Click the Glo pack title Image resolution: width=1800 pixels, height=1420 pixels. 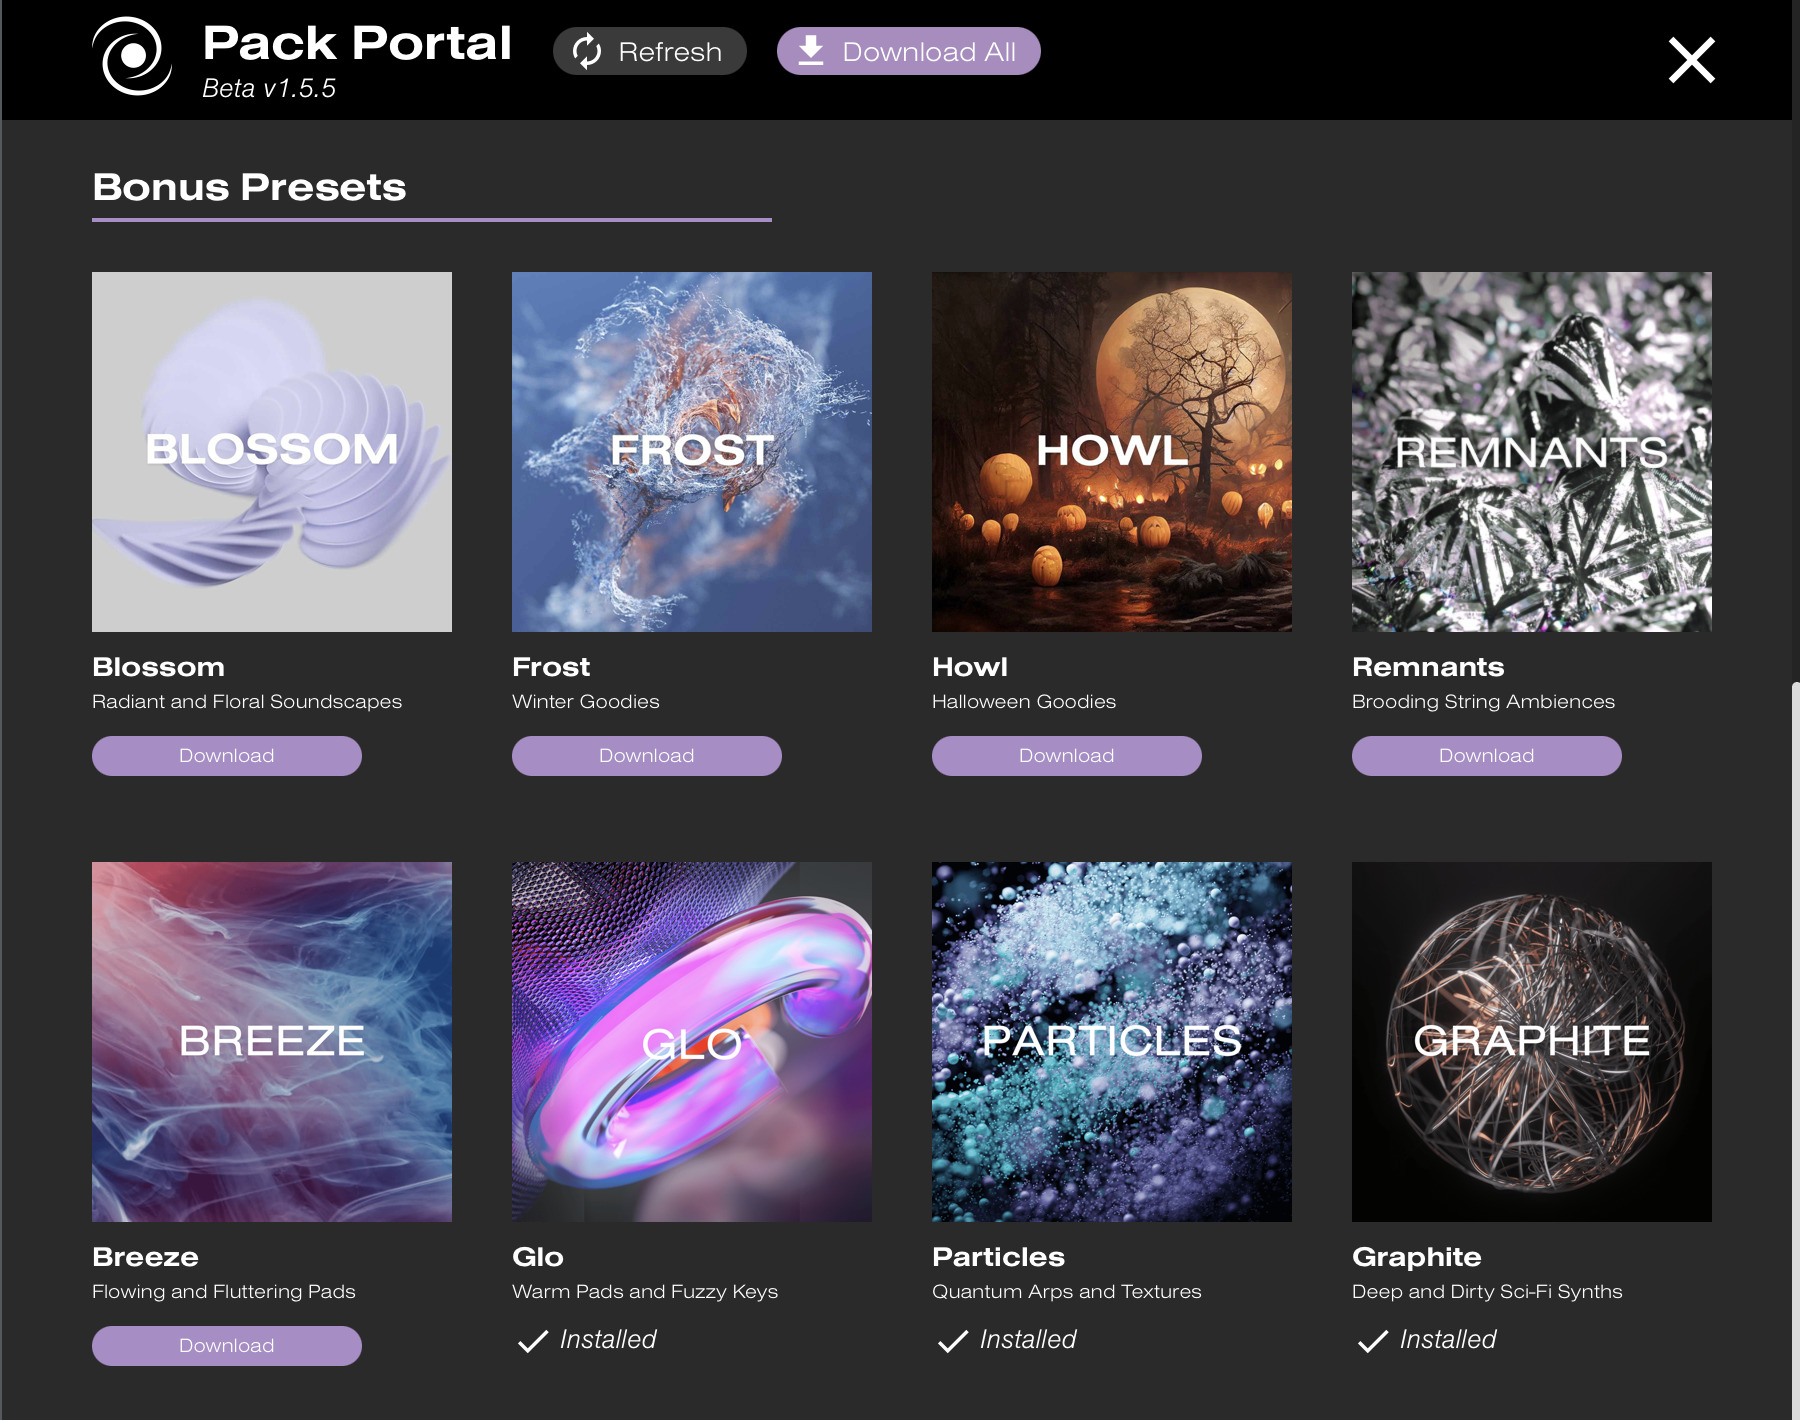538,1257
